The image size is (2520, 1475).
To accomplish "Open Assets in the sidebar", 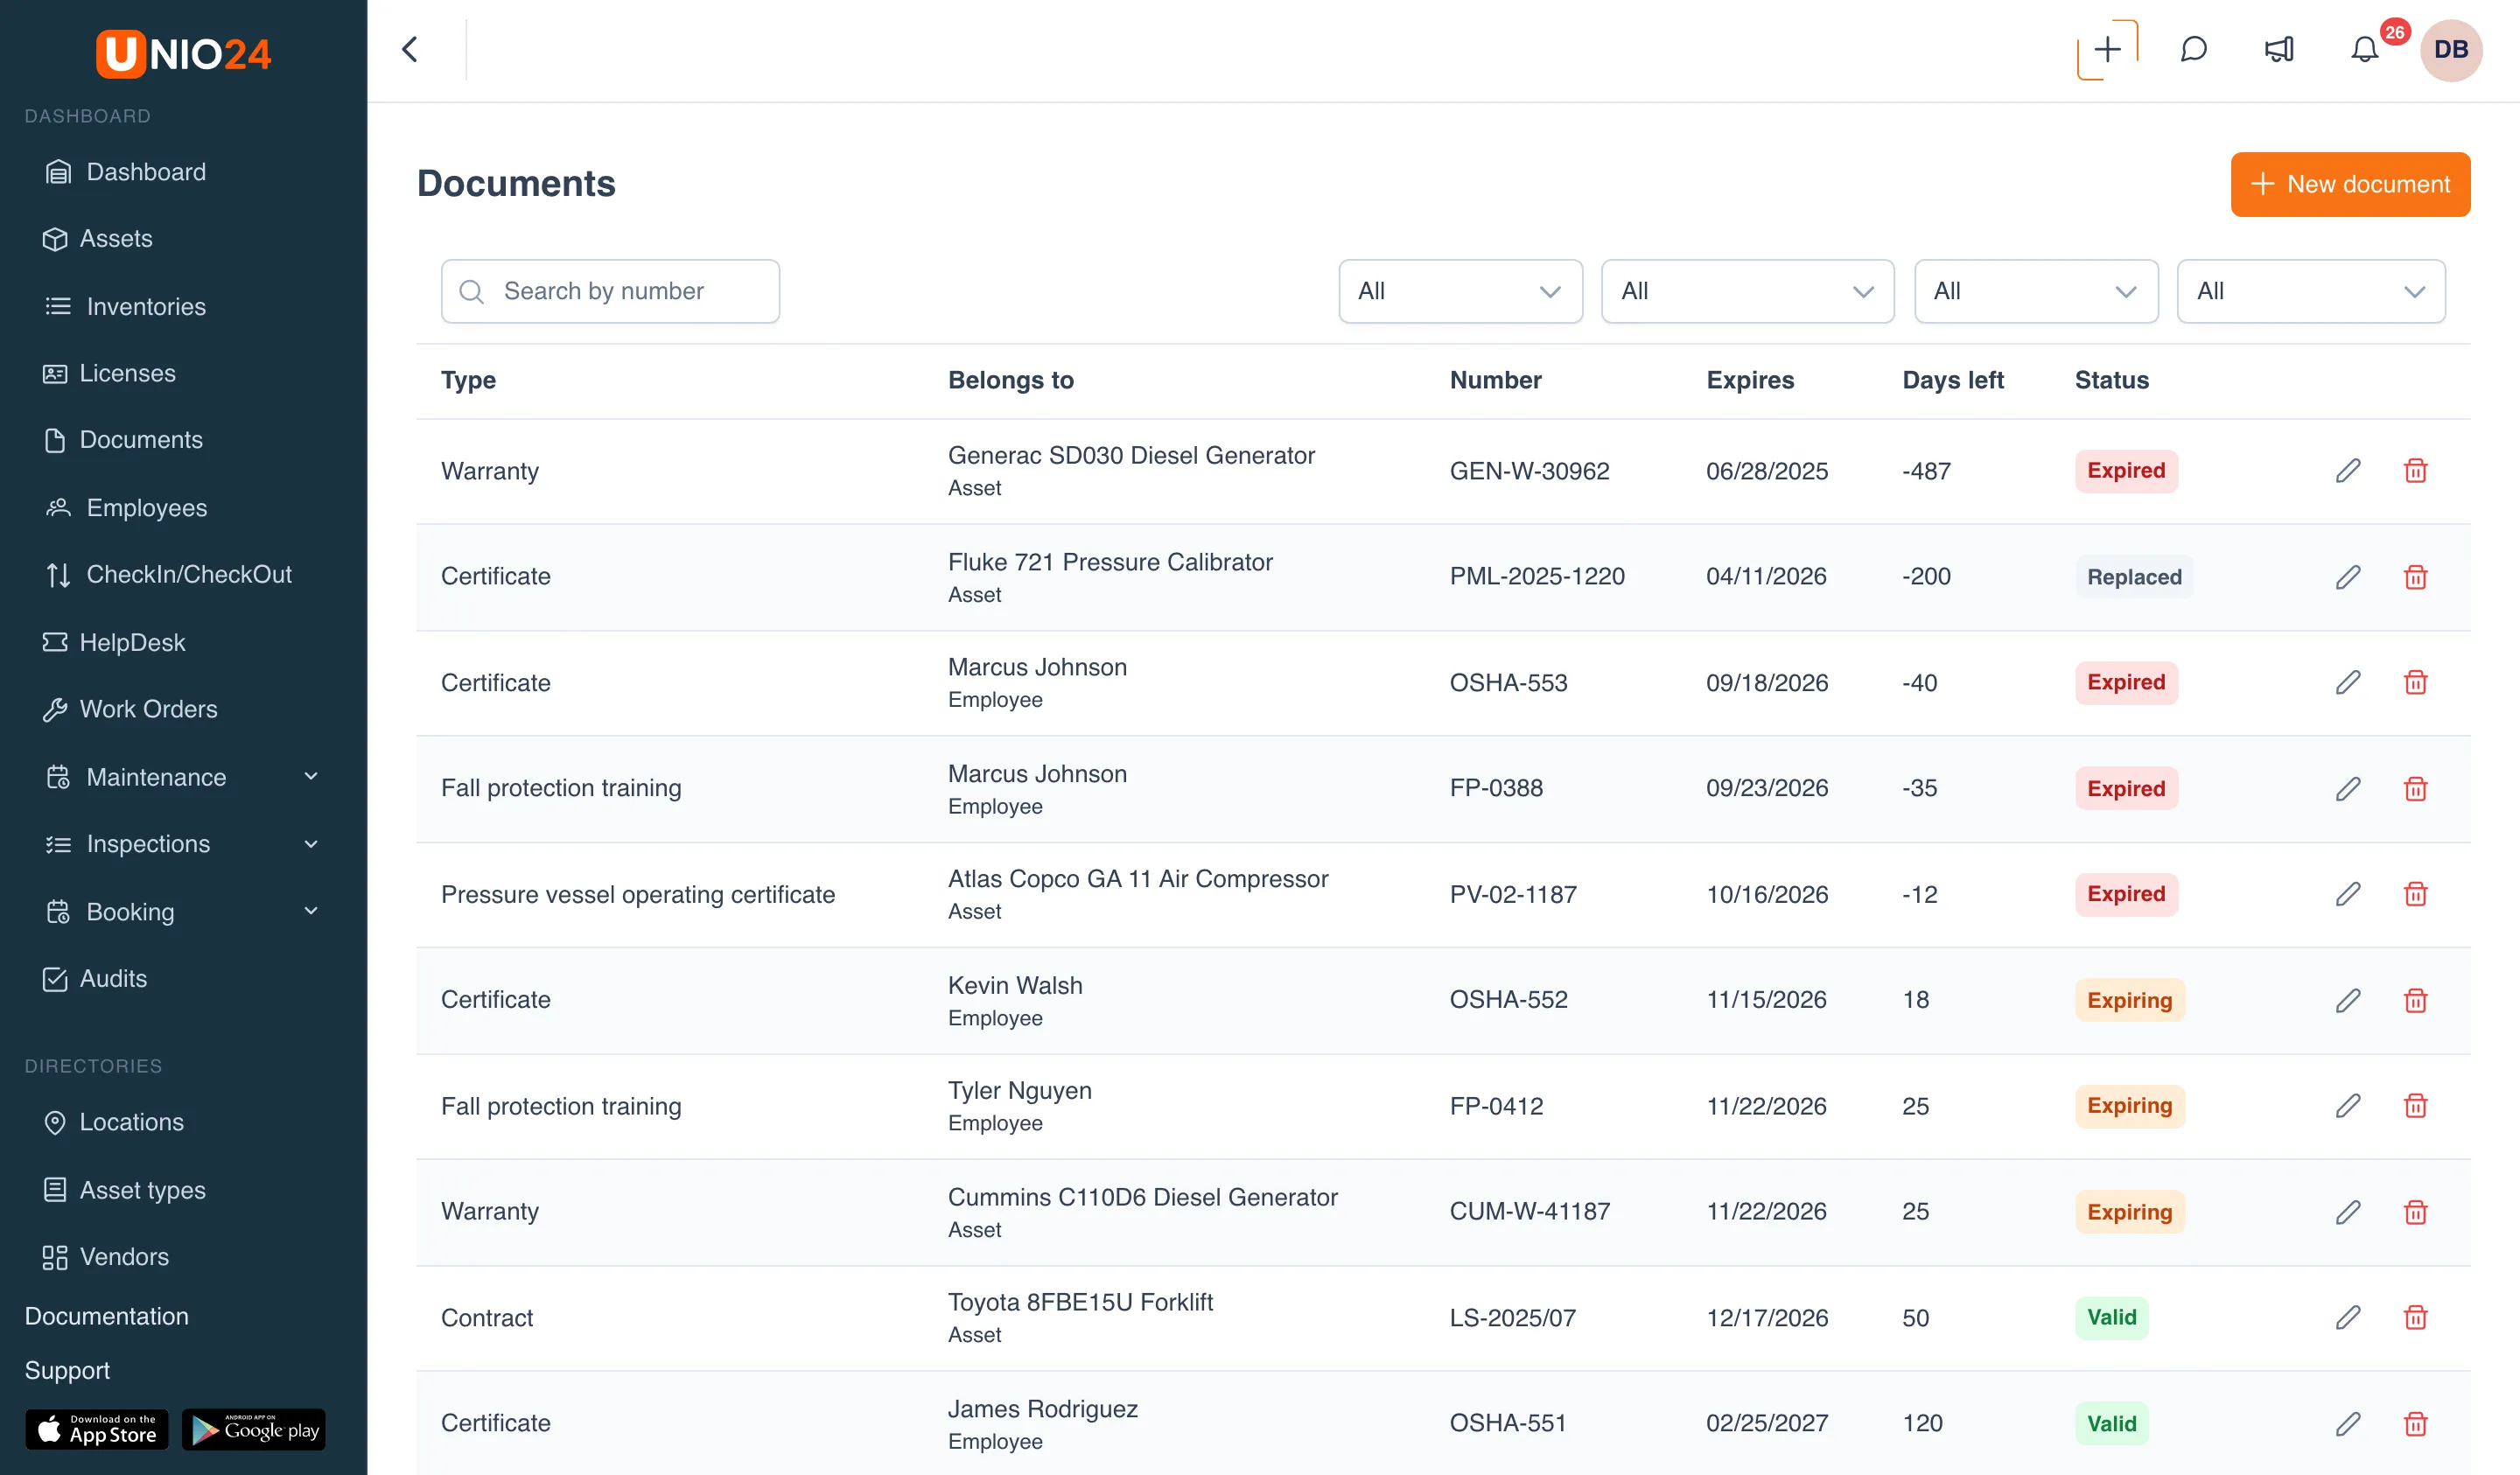I will (x=98, y=239).
